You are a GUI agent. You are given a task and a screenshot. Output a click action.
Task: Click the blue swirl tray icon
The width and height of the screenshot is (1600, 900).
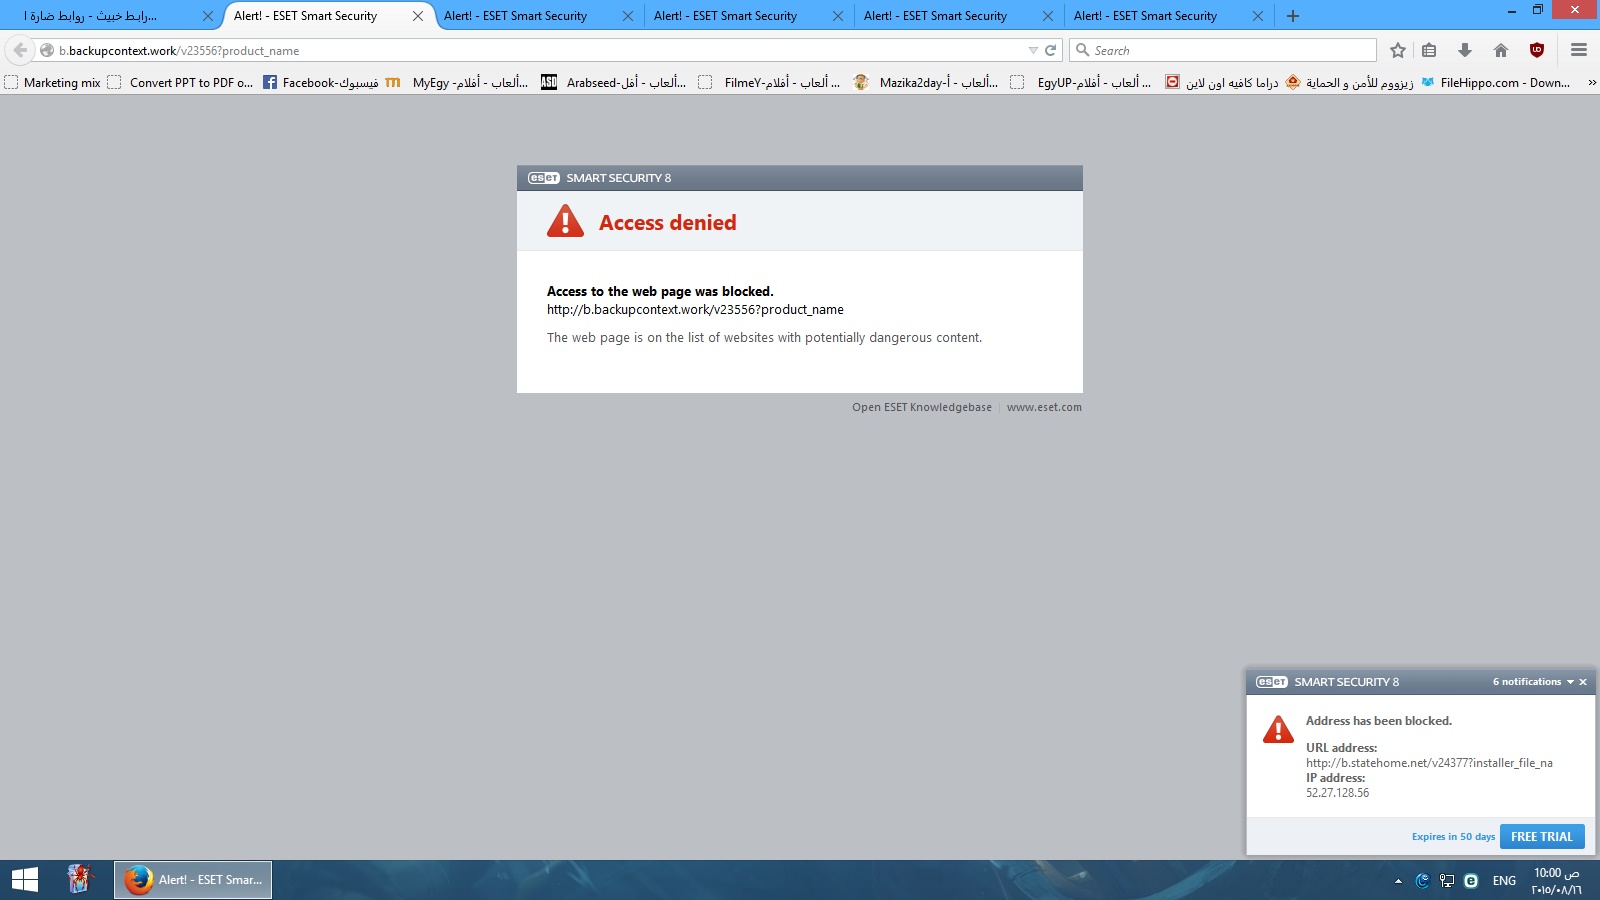pos(1423,881)
